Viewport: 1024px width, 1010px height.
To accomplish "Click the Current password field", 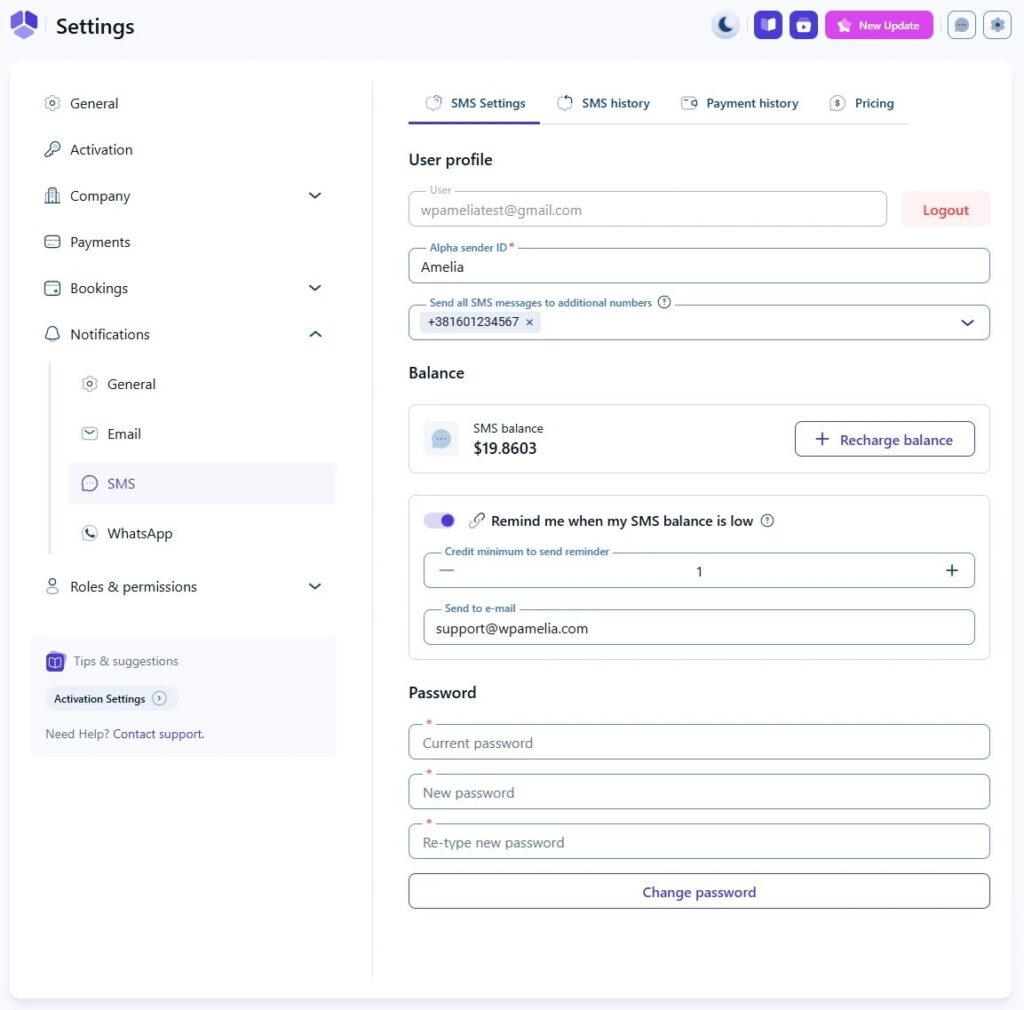I will (698, 743).
